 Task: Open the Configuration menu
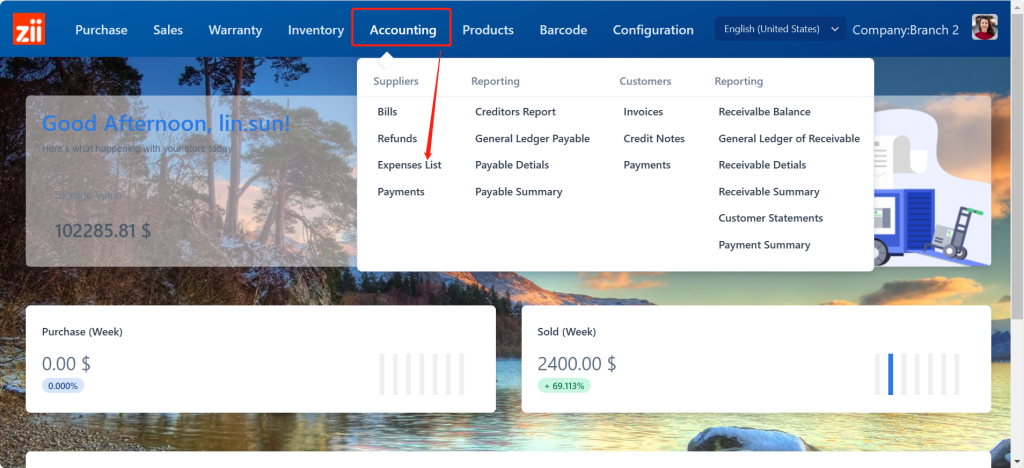653,30
